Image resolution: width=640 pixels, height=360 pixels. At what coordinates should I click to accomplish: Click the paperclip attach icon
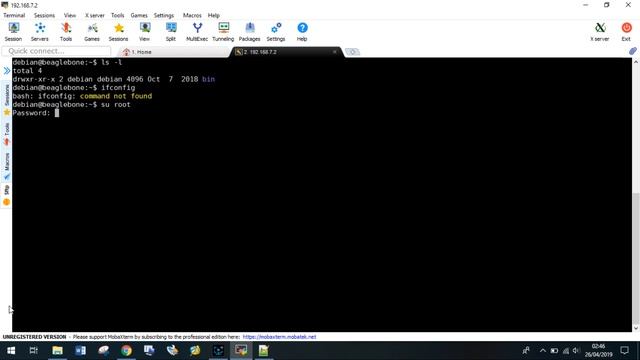click(x=632, y=51)
